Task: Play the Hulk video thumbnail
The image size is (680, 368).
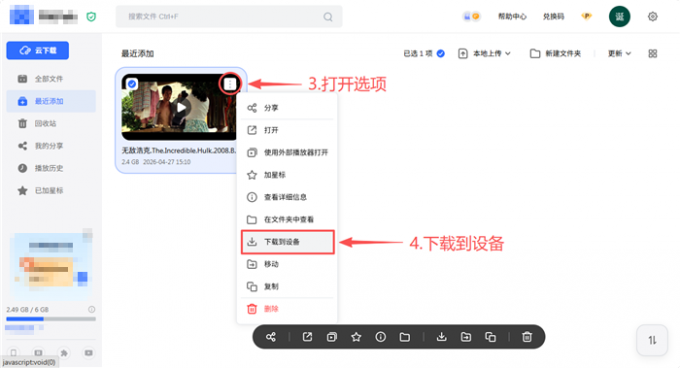Action: tap(181, 107)
